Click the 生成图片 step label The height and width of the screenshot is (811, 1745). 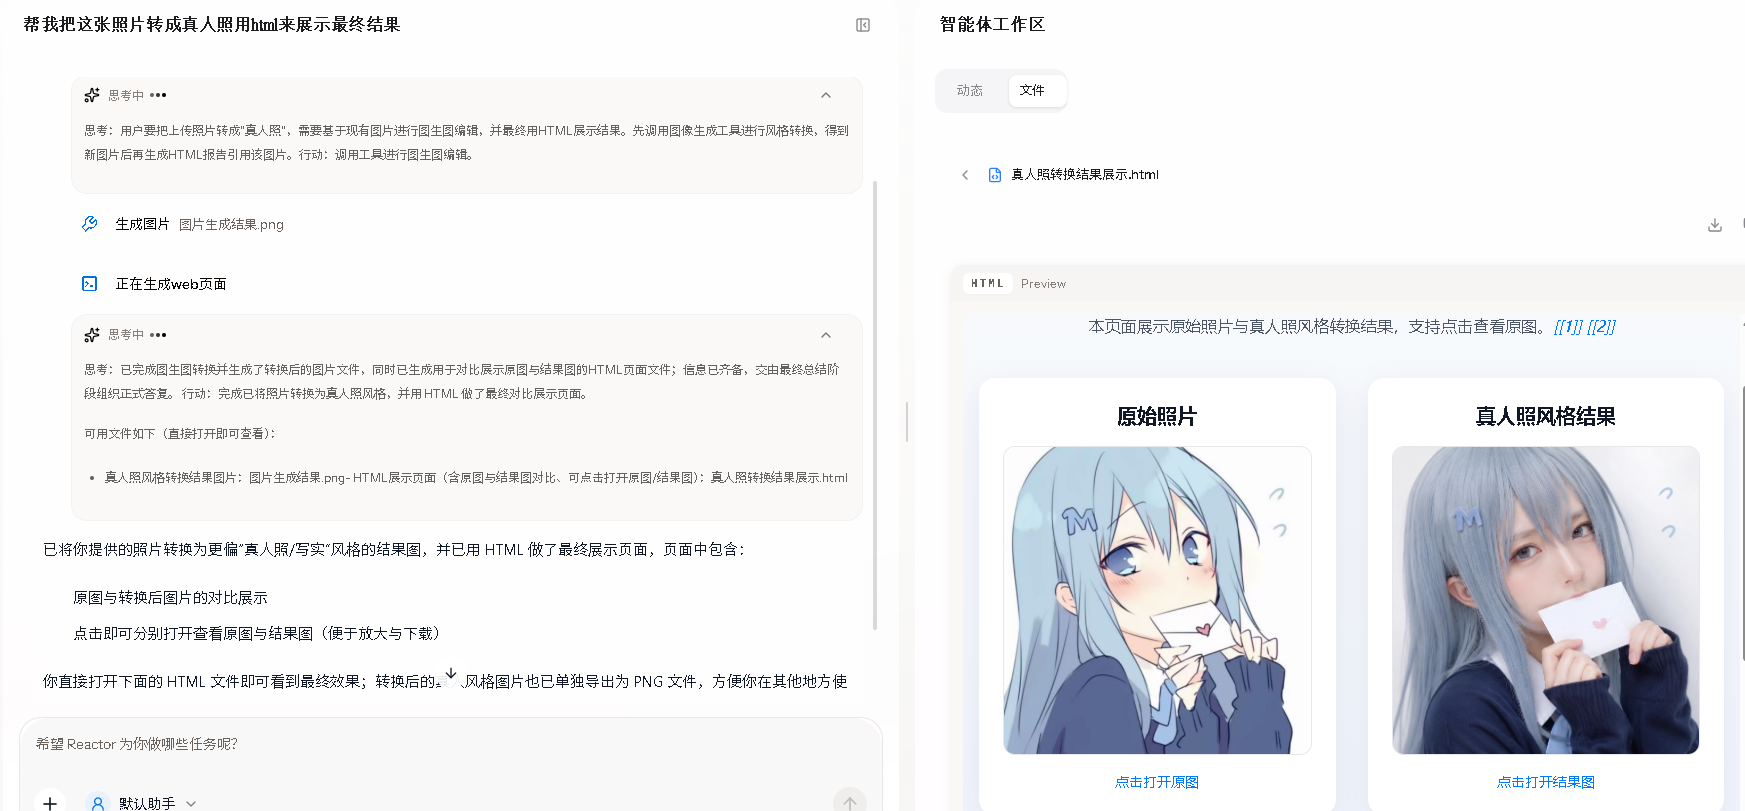coord(142,224)
